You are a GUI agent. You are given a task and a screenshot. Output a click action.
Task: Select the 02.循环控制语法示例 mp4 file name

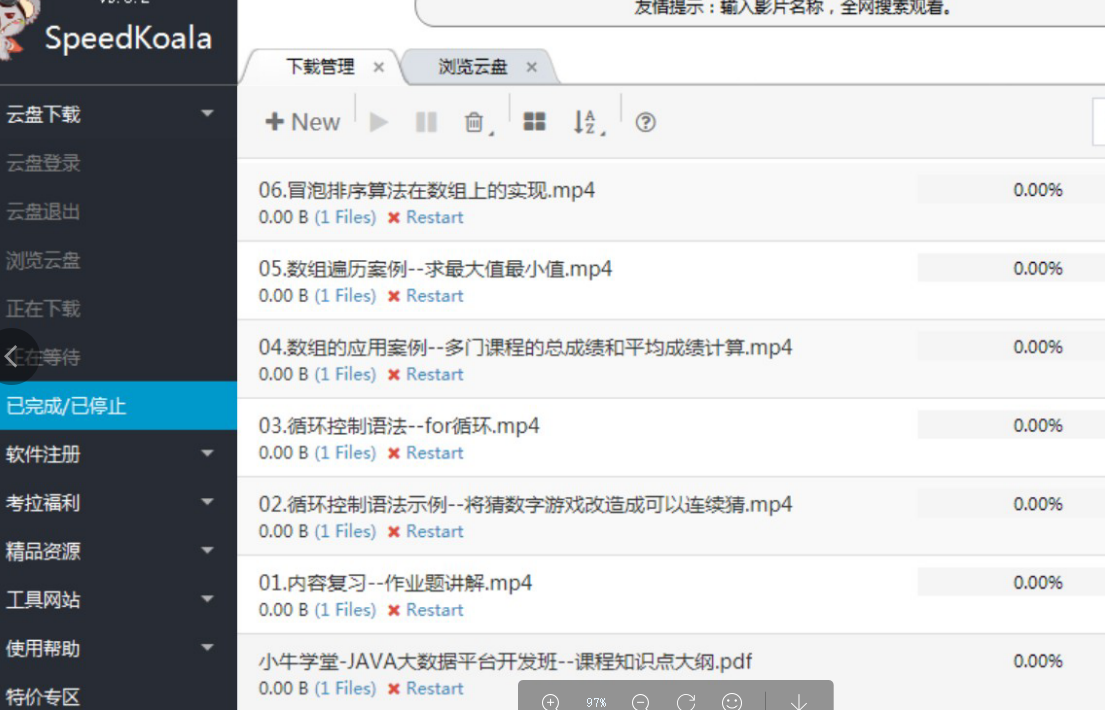click(x=525, y=505)
